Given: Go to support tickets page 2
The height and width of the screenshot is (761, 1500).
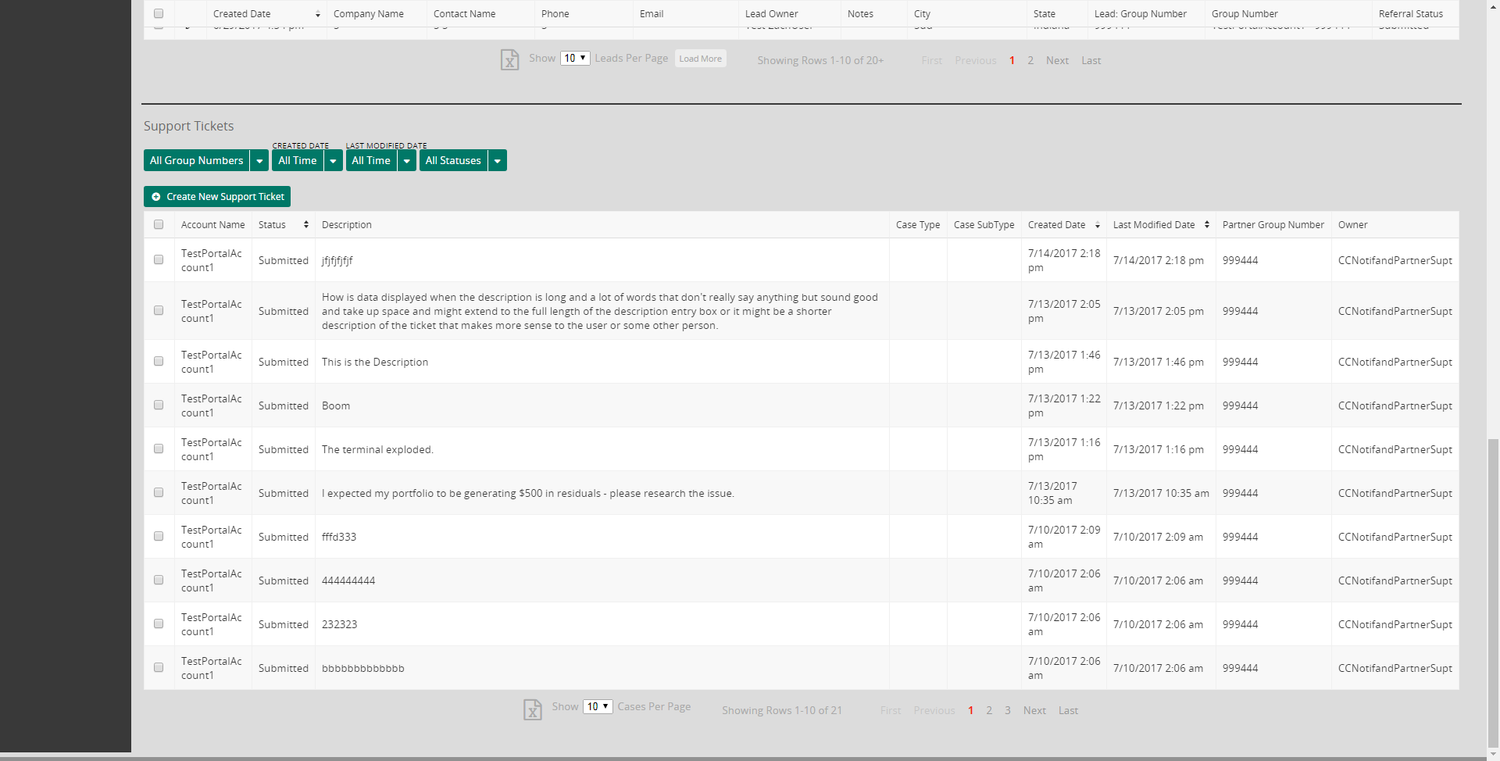Looking at the screenshot, I should 989,710.
